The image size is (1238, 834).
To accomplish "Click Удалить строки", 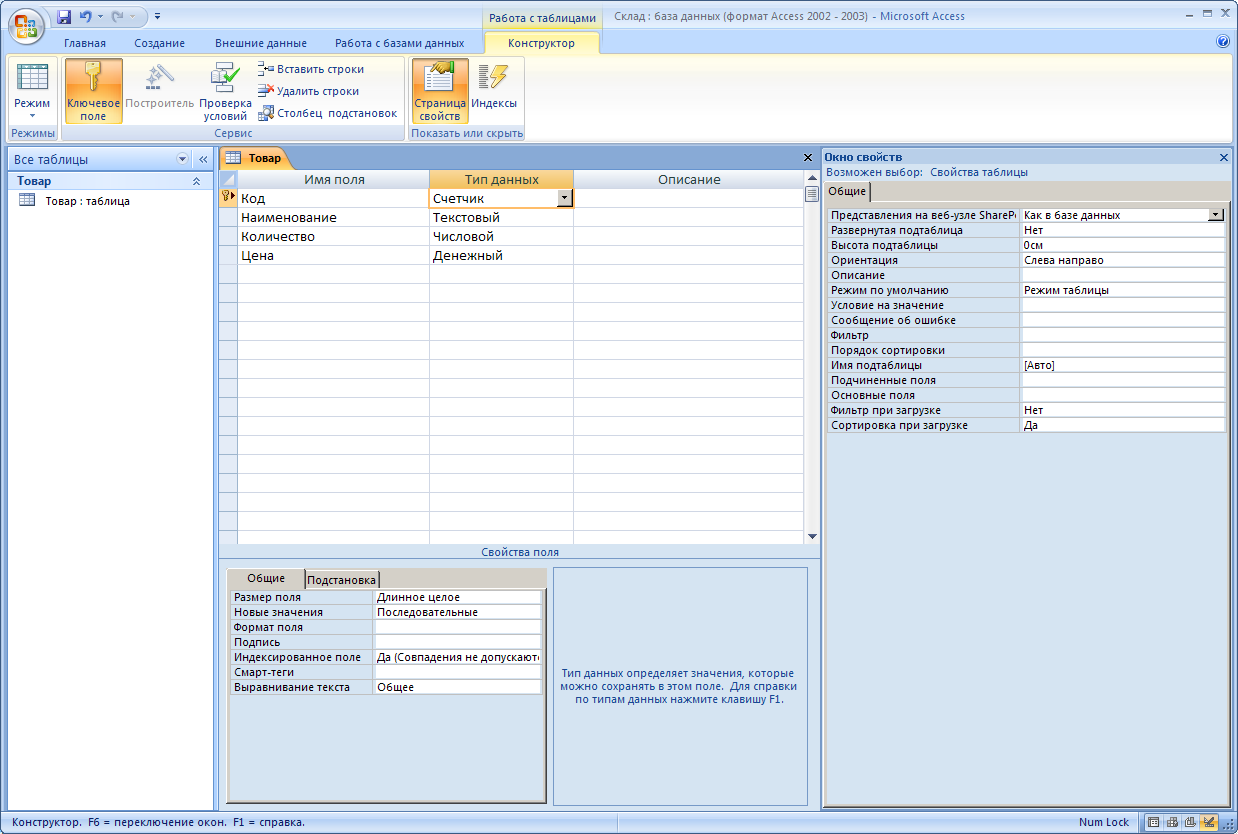I will pyautogui.click(x=308, y=91).
